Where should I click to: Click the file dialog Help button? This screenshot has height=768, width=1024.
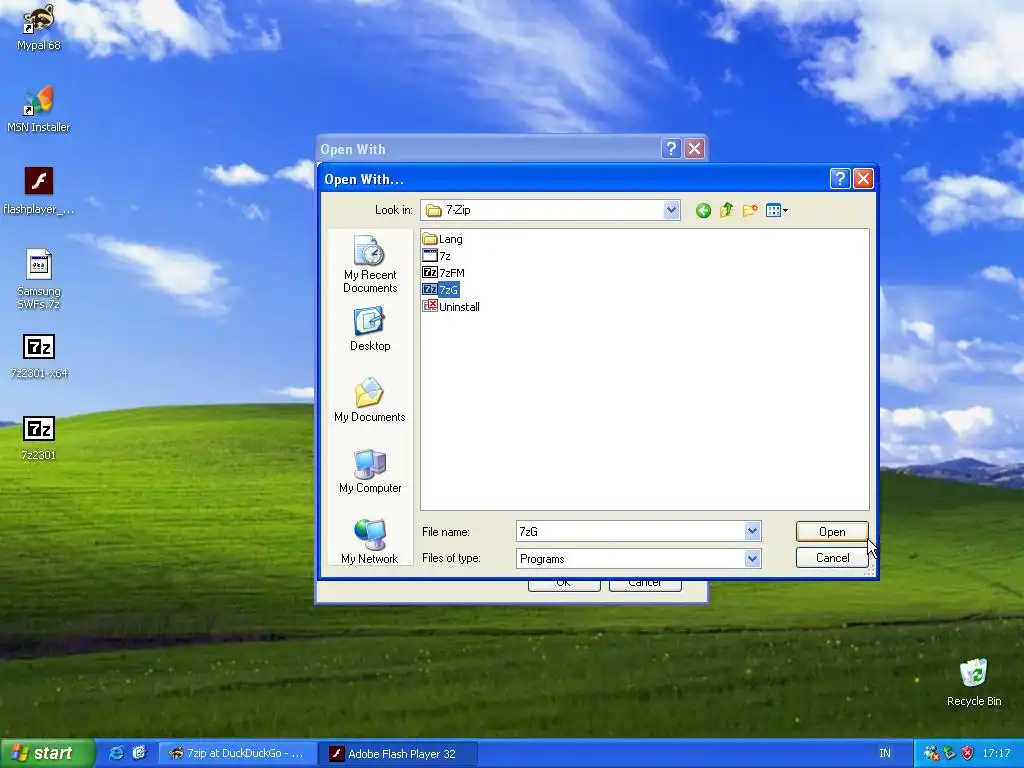[x=840, y=178]
